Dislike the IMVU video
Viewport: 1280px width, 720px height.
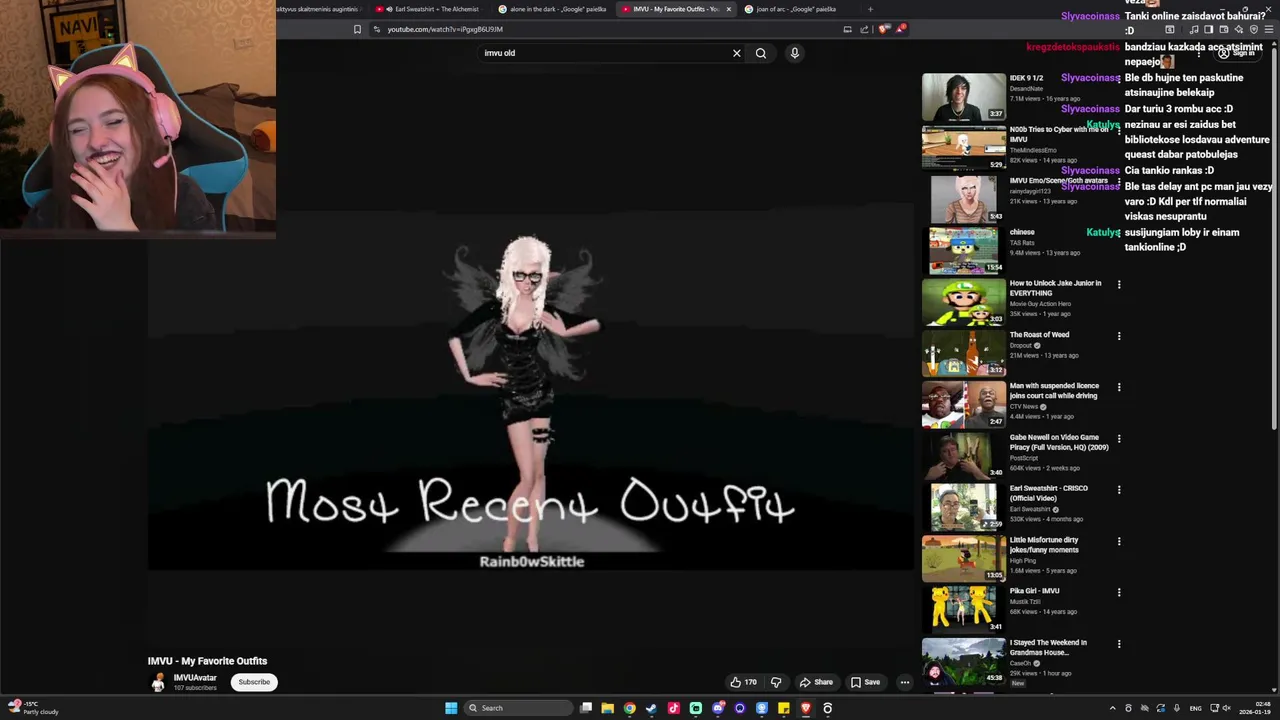tap(776, 682)
